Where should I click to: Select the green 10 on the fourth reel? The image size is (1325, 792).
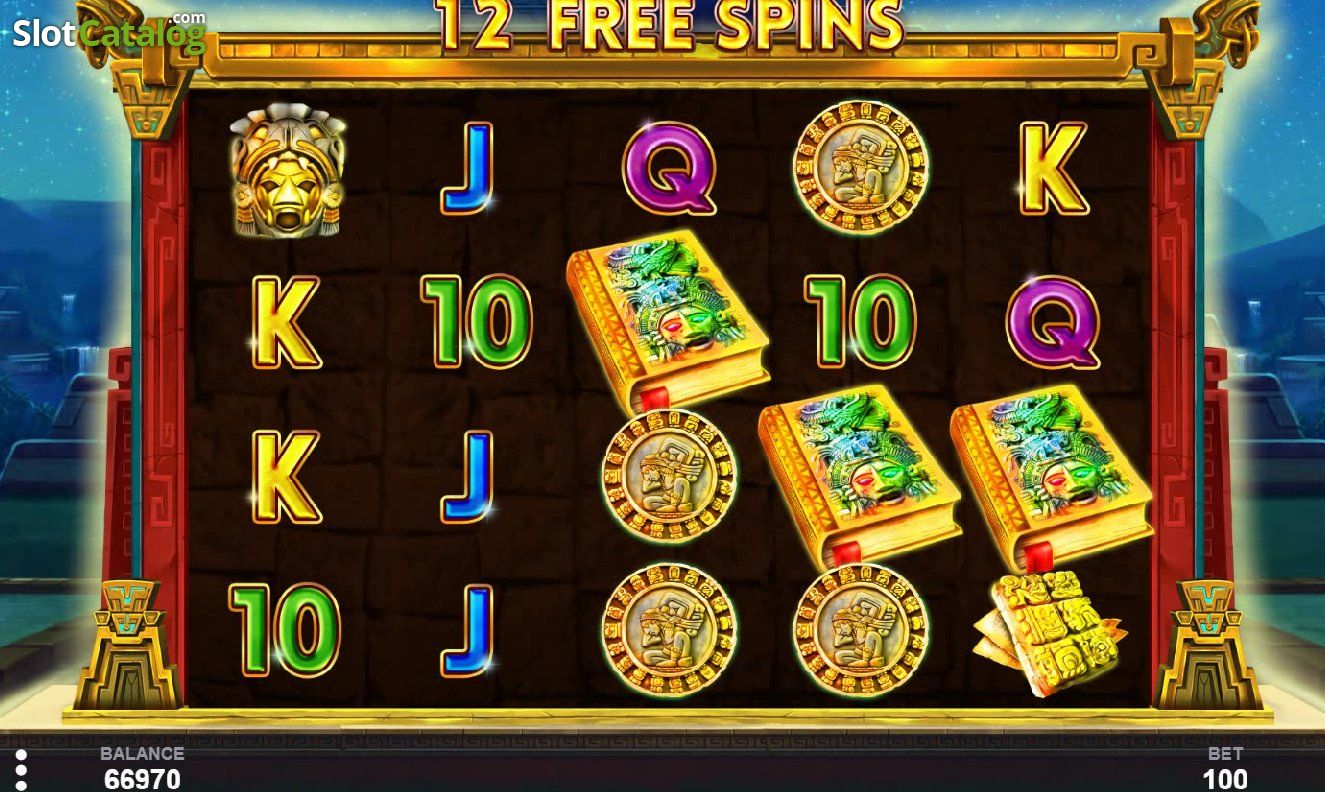pos(860,322)
